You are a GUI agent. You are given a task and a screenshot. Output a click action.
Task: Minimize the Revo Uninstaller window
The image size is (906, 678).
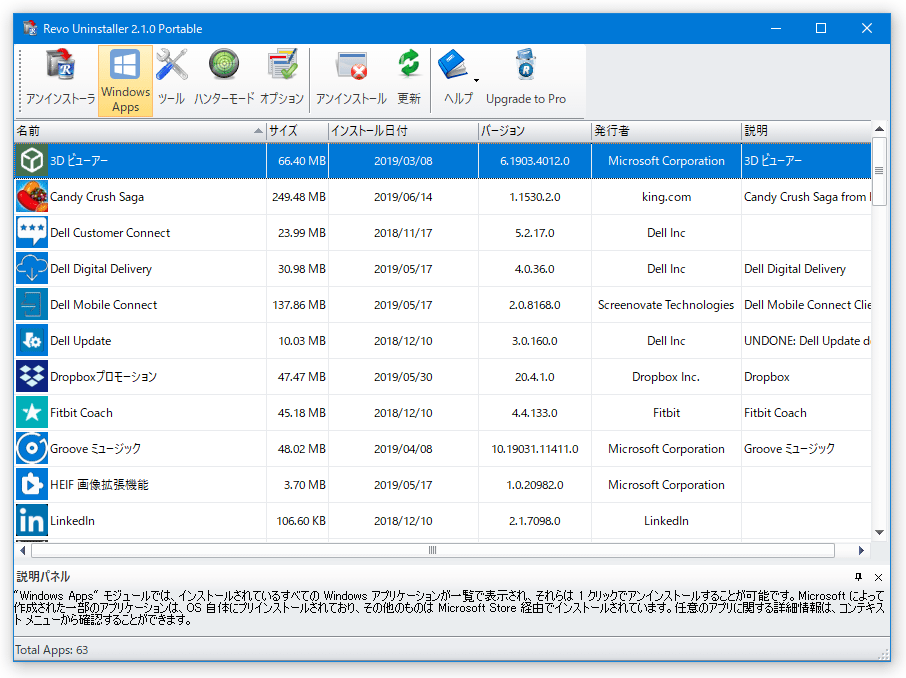pyautogui.click(x=776, y=28)
